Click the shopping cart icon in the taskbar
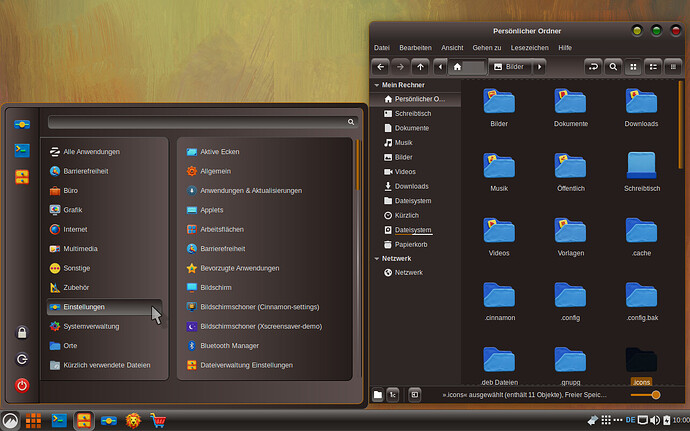Screen dimensions: 690x431 [157, 421]
